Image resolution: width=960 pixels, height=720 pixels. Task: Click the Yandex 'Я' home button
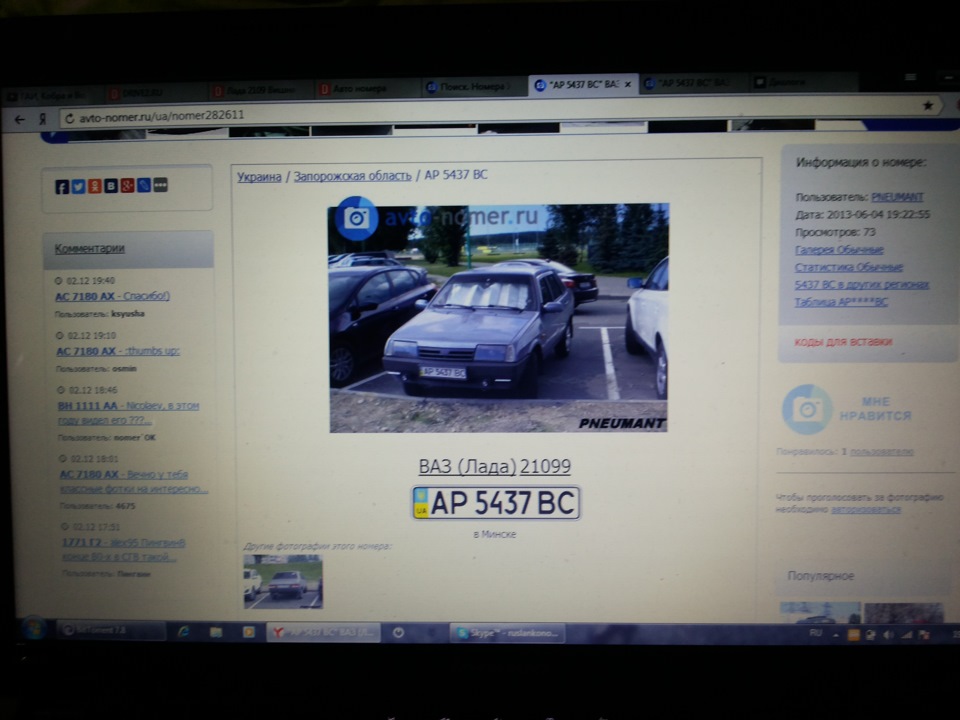[43, 119]
